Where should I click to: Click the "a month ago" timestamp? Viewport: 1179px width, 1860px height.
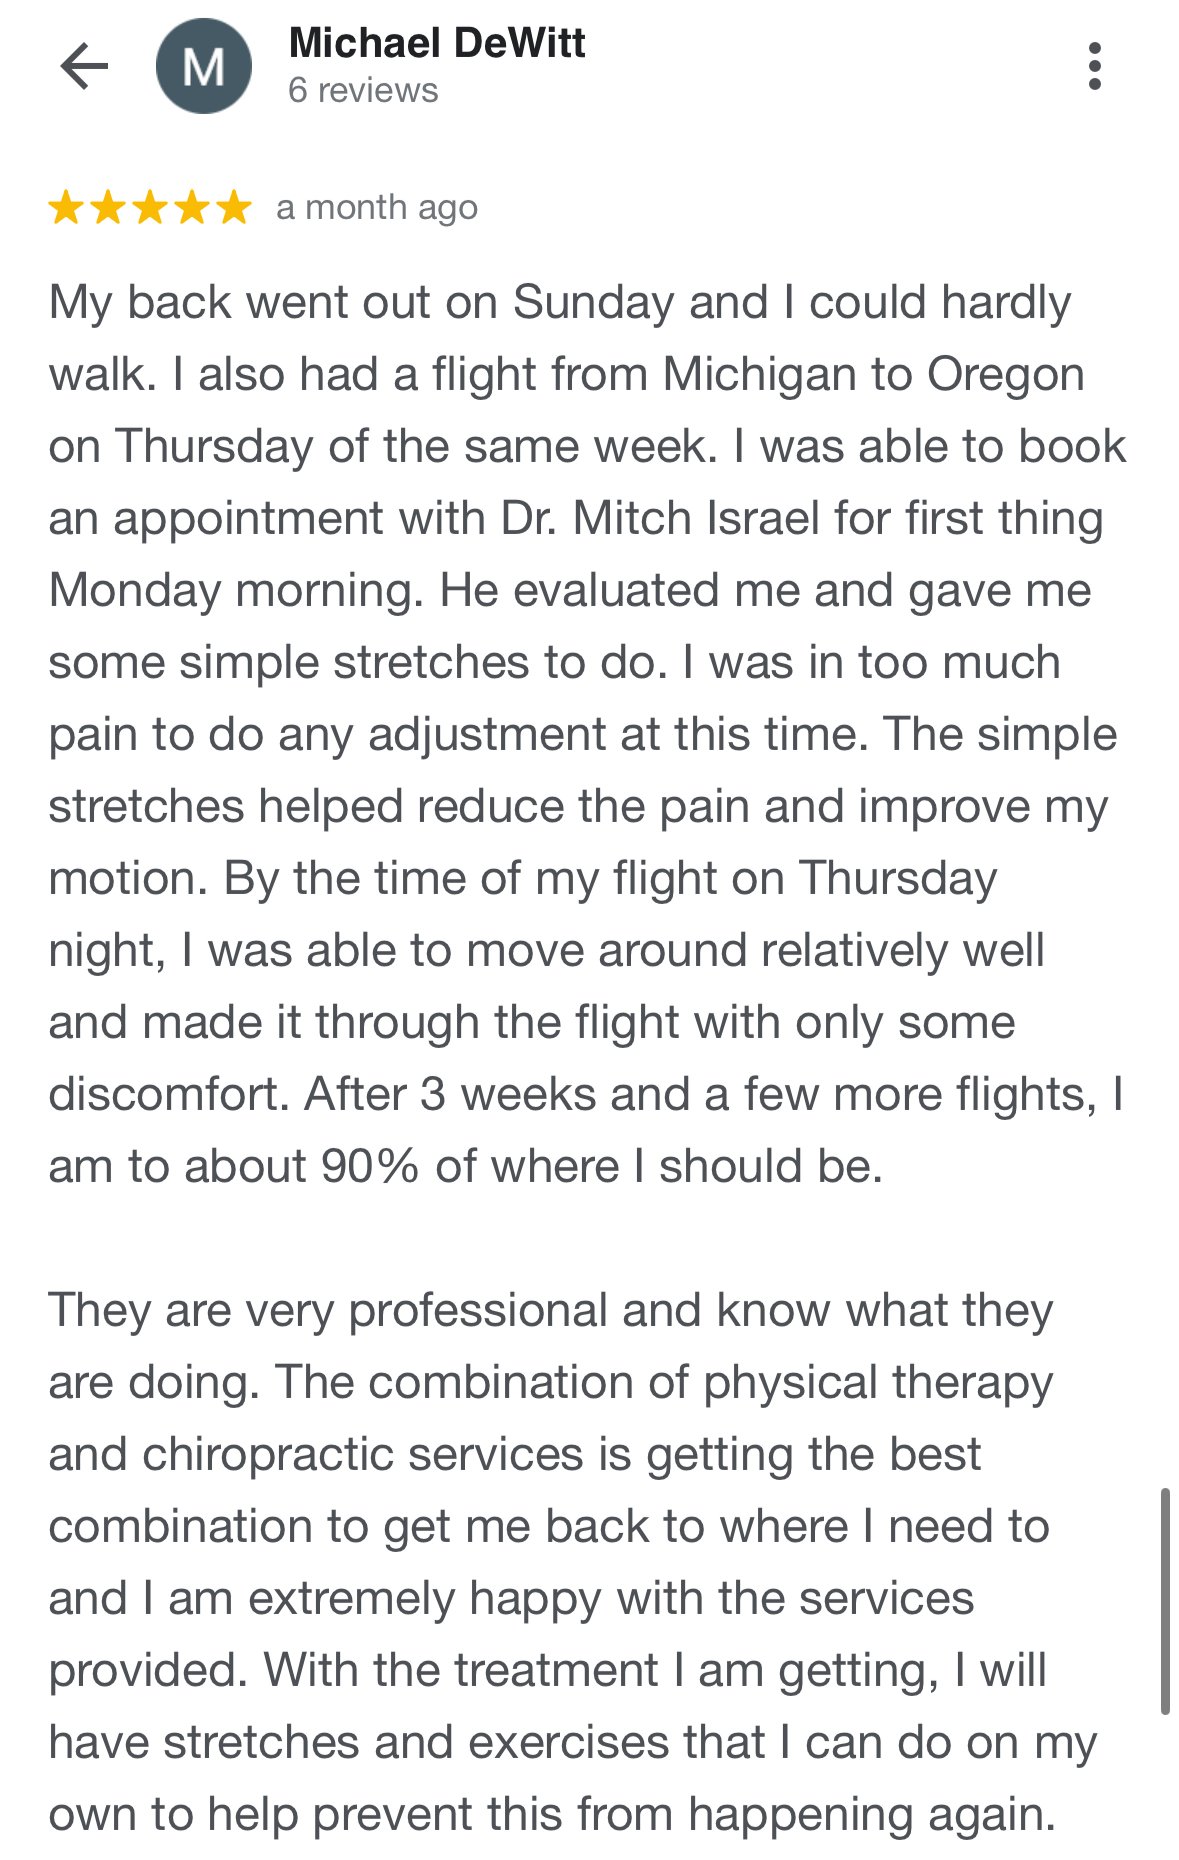(377, 208)
